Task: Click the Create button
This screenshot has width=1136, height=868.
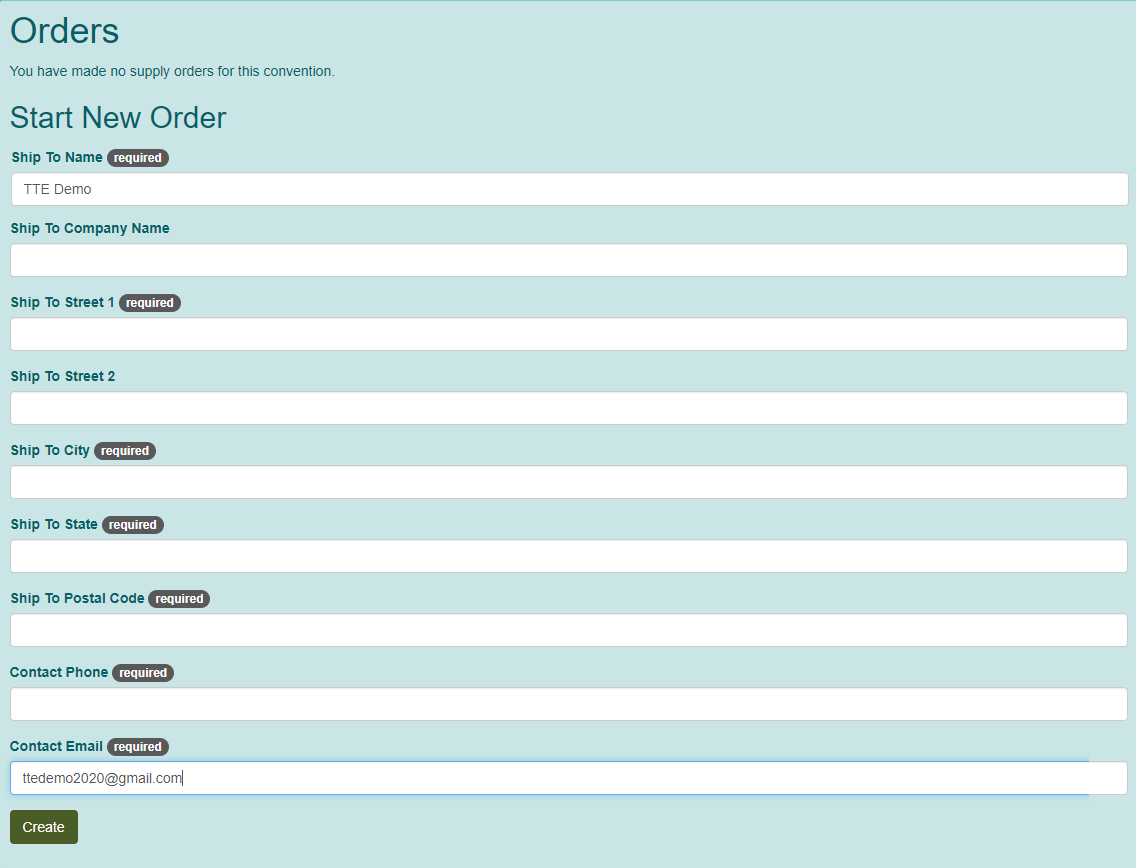Action: (43, 827)
